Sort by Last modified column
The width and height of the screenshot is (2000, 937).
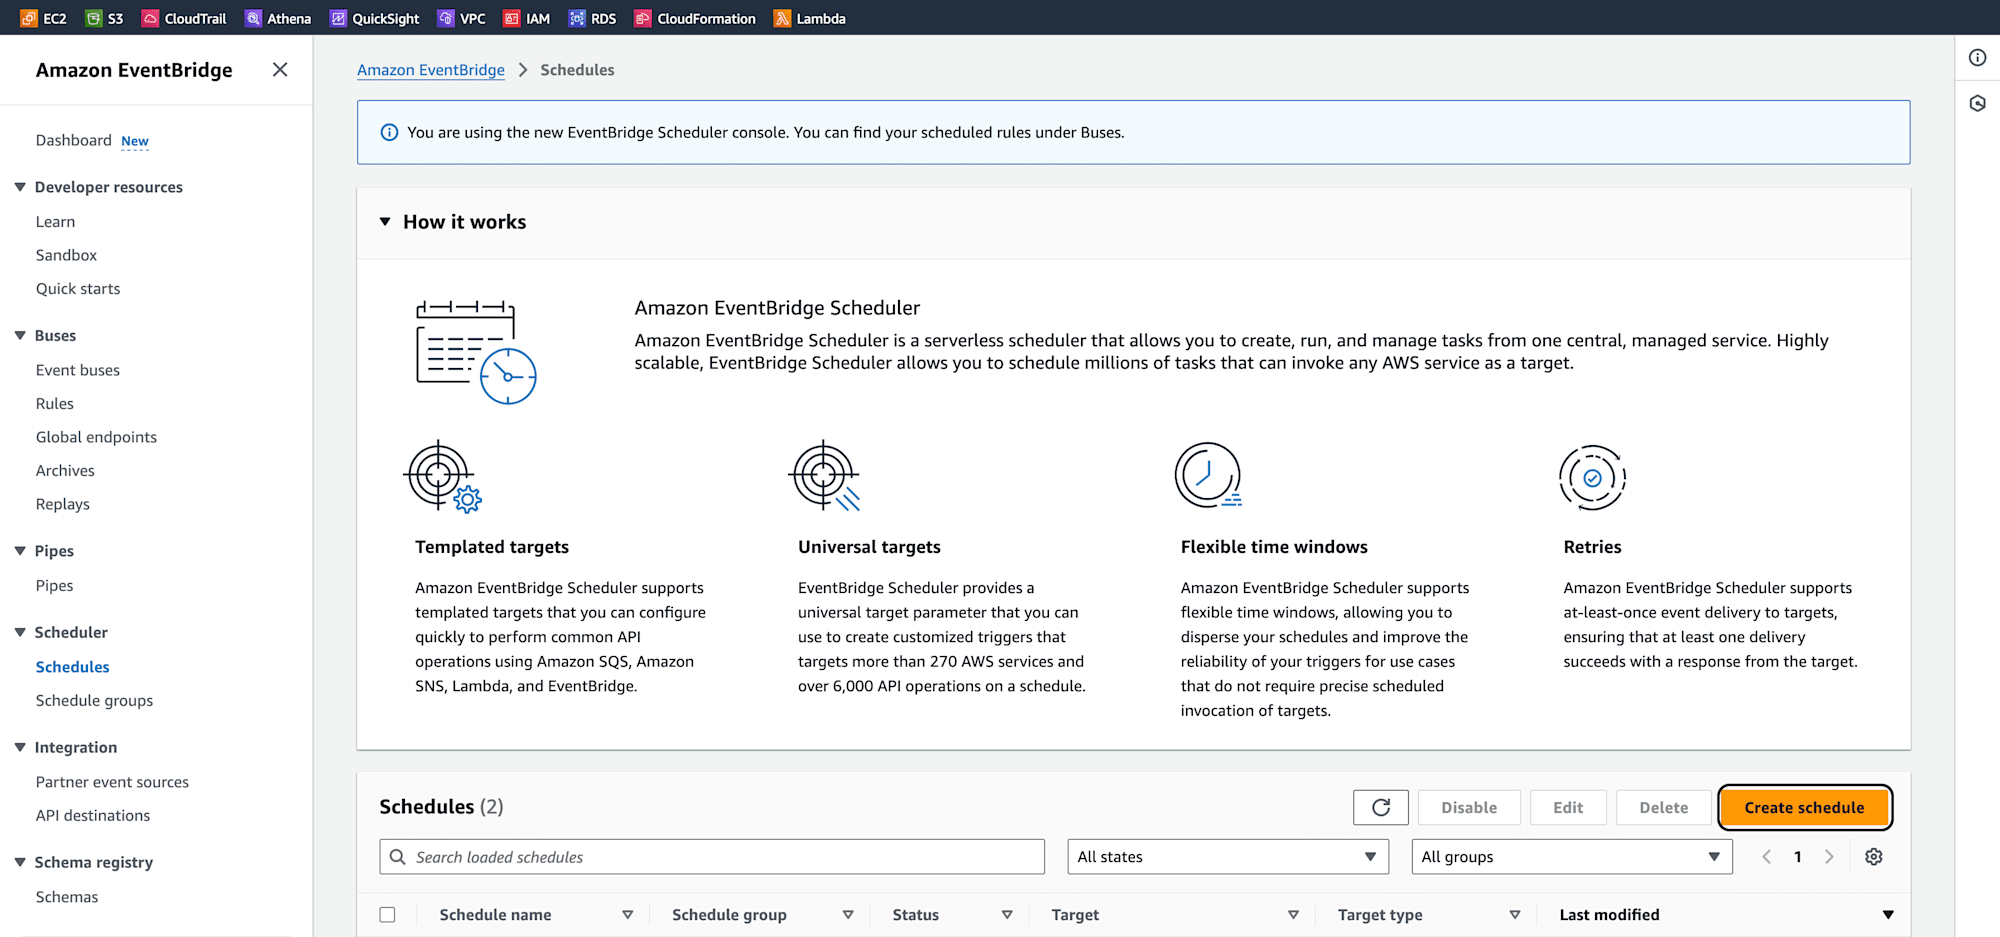click(1888, 915)
